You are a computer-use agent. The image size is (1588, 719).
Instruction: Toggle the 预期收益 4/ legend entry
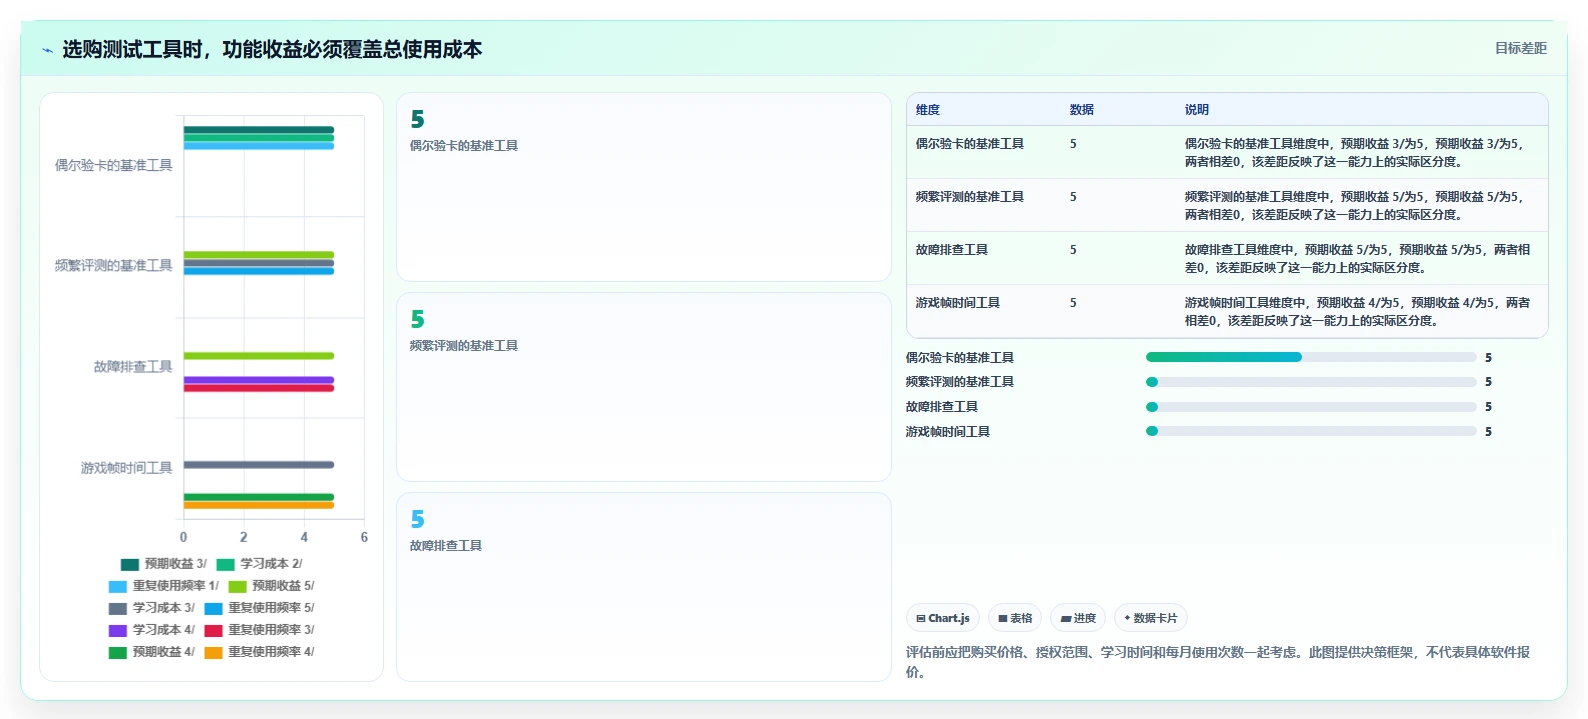pyautogui.click(x=151, y=652)
